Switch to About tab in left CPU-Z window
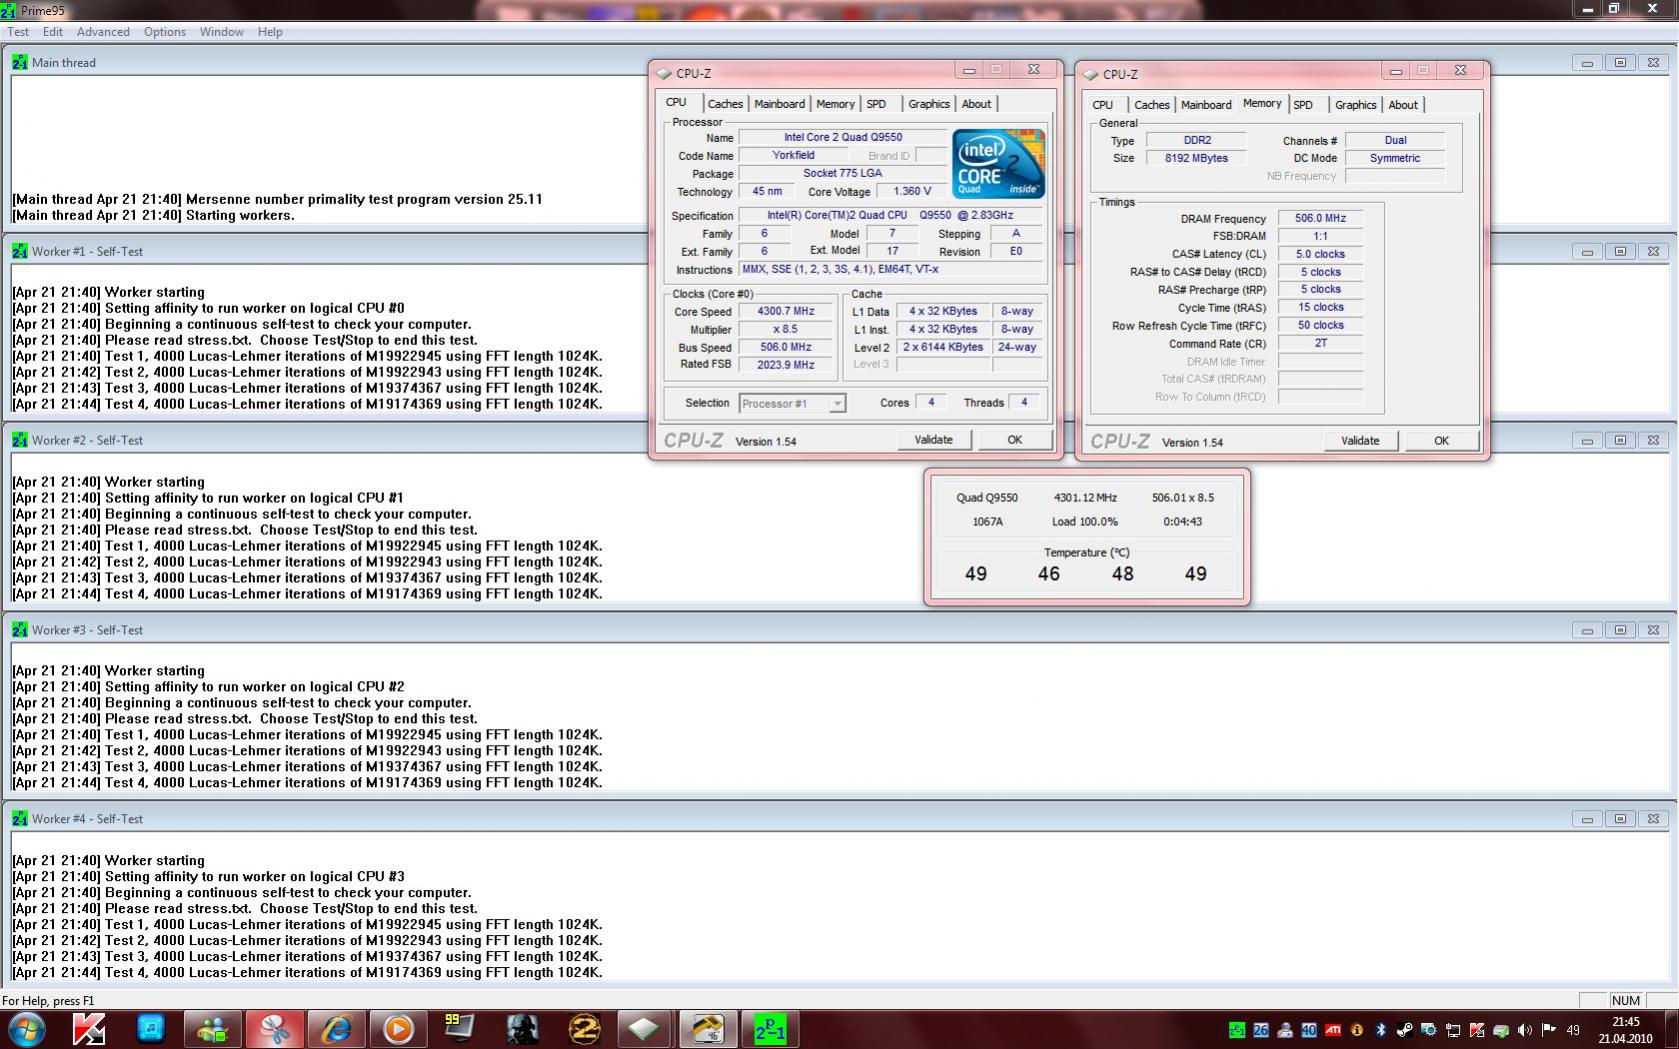 point(976,104)
